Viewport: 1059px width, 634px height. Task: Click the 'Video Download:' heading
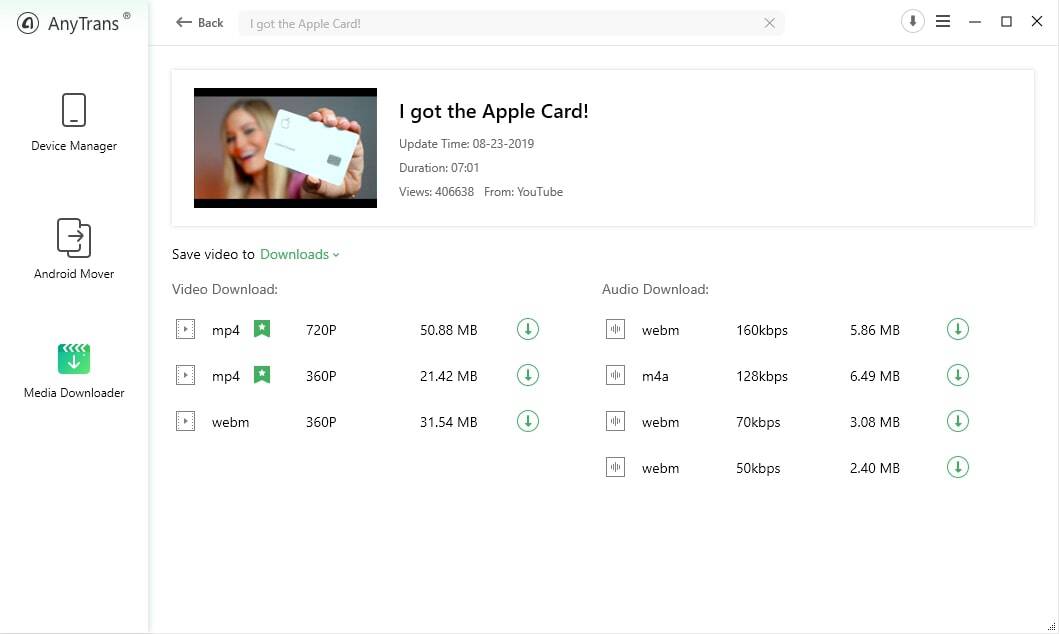(225, 290)
